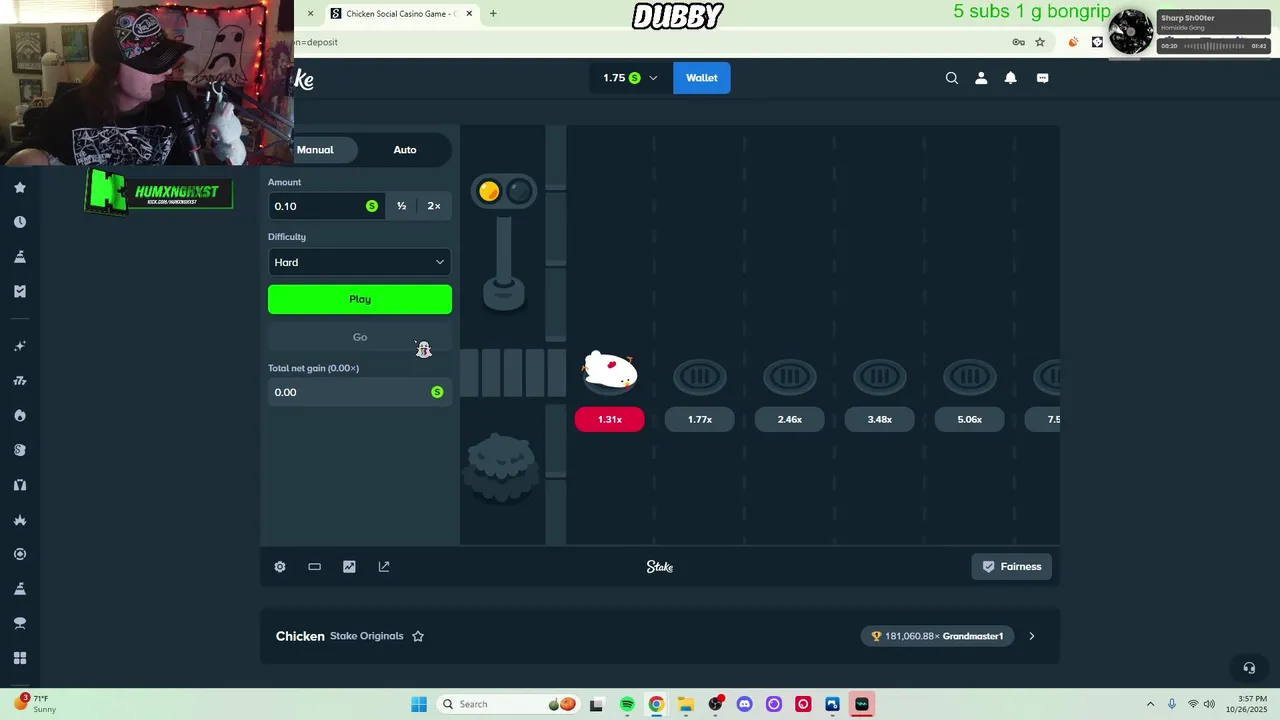Open the Fairness button
The width and height of the screenshot is (1280, 720).
pos(1012,567)
